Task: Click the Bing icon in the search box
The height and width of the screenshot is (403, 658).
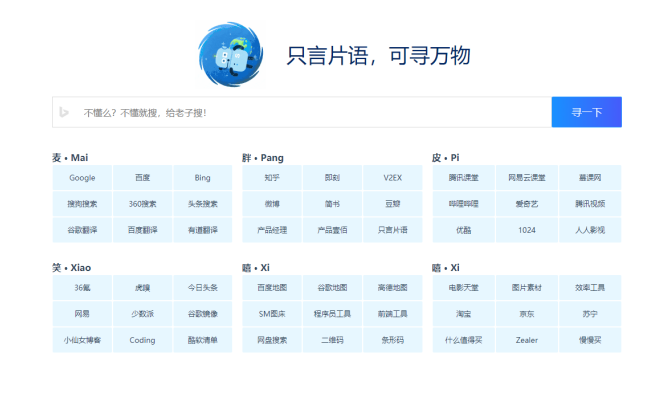Action: (64, 112)
